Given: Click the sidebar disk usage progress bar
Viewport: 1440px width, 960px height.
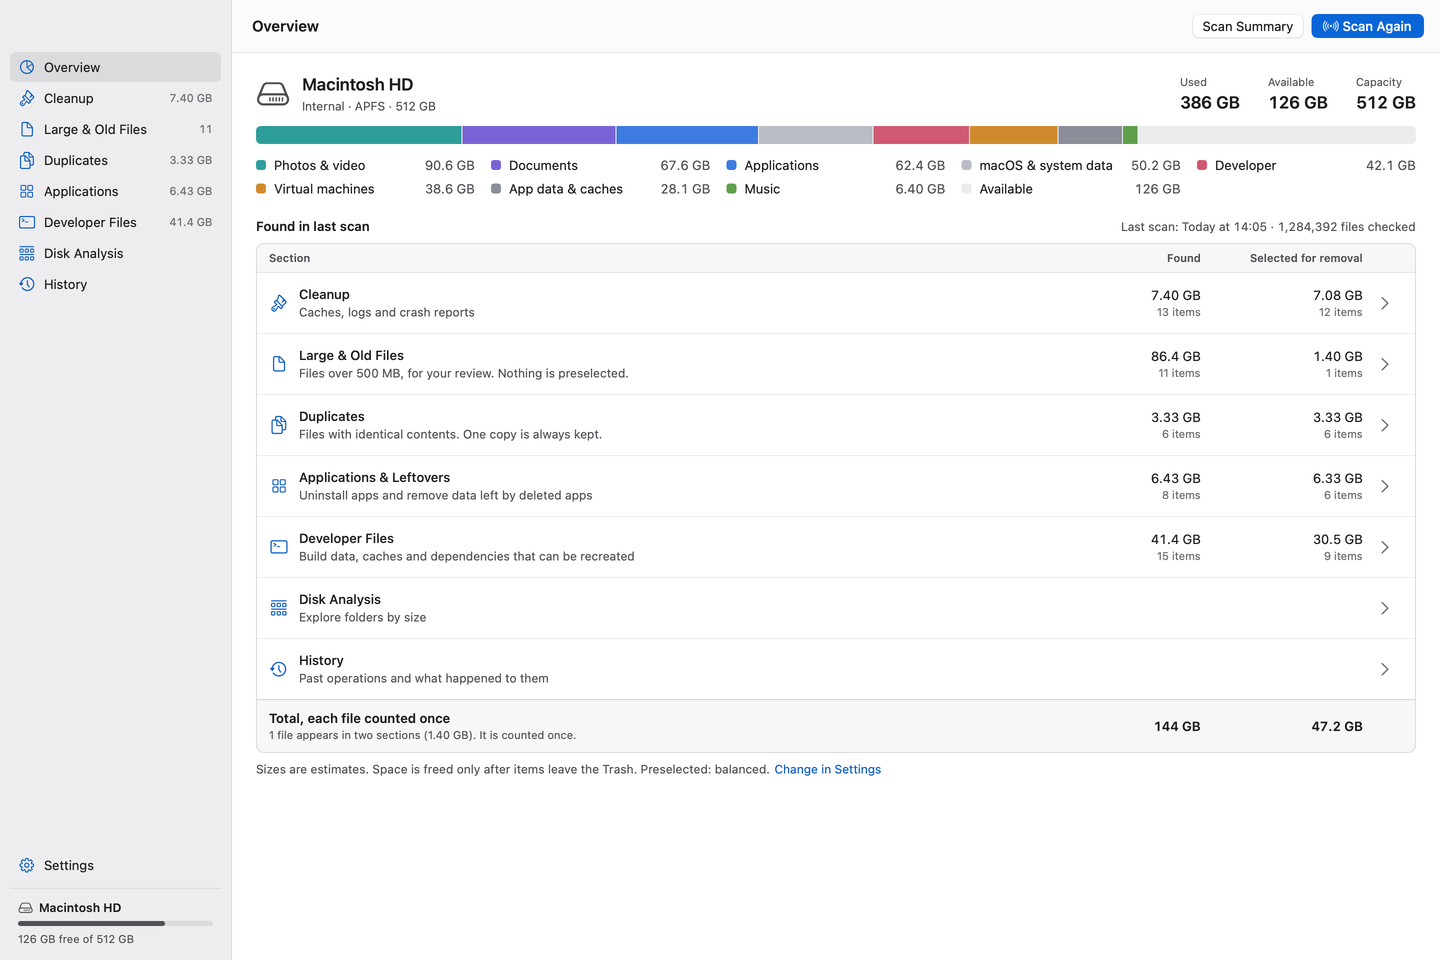Looking at the screenshot, I should click(115, 923).
